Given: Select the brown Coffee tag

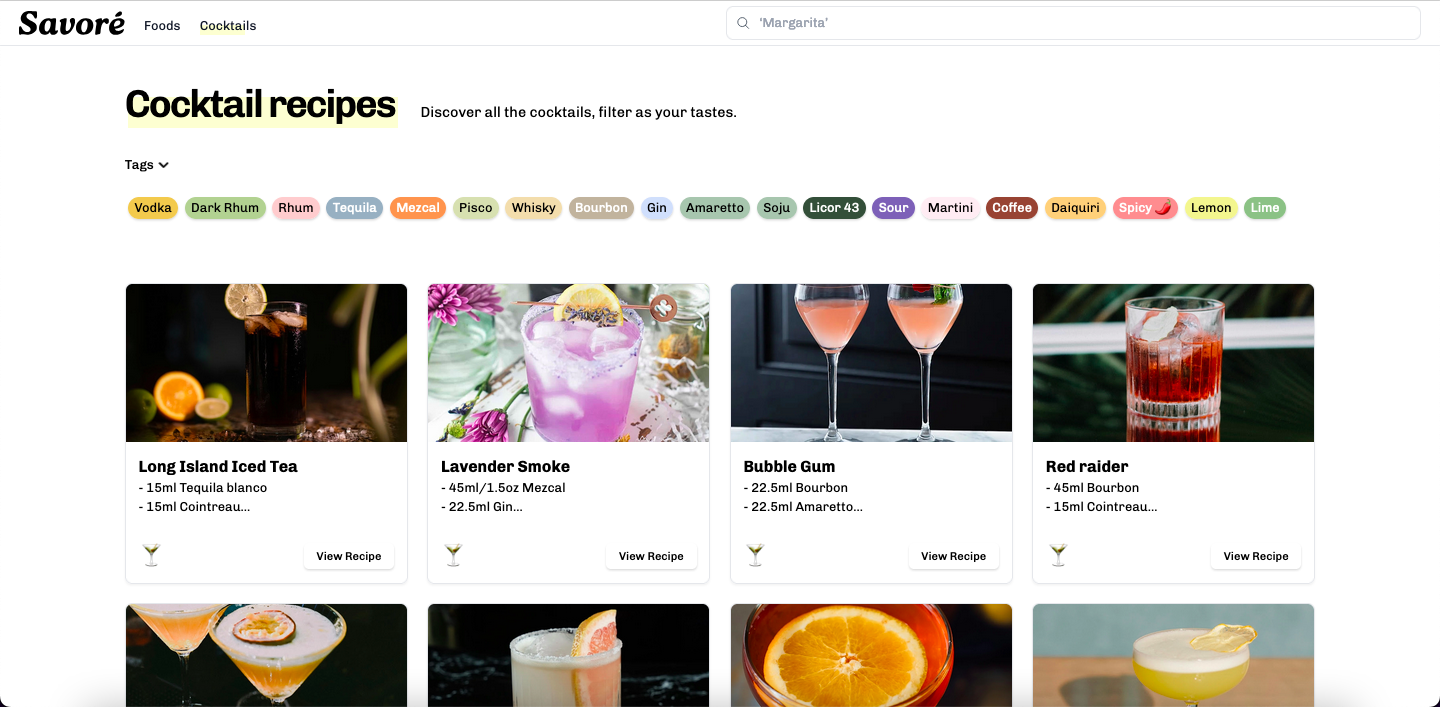Looking at the screenshot, I should 1011,208.
